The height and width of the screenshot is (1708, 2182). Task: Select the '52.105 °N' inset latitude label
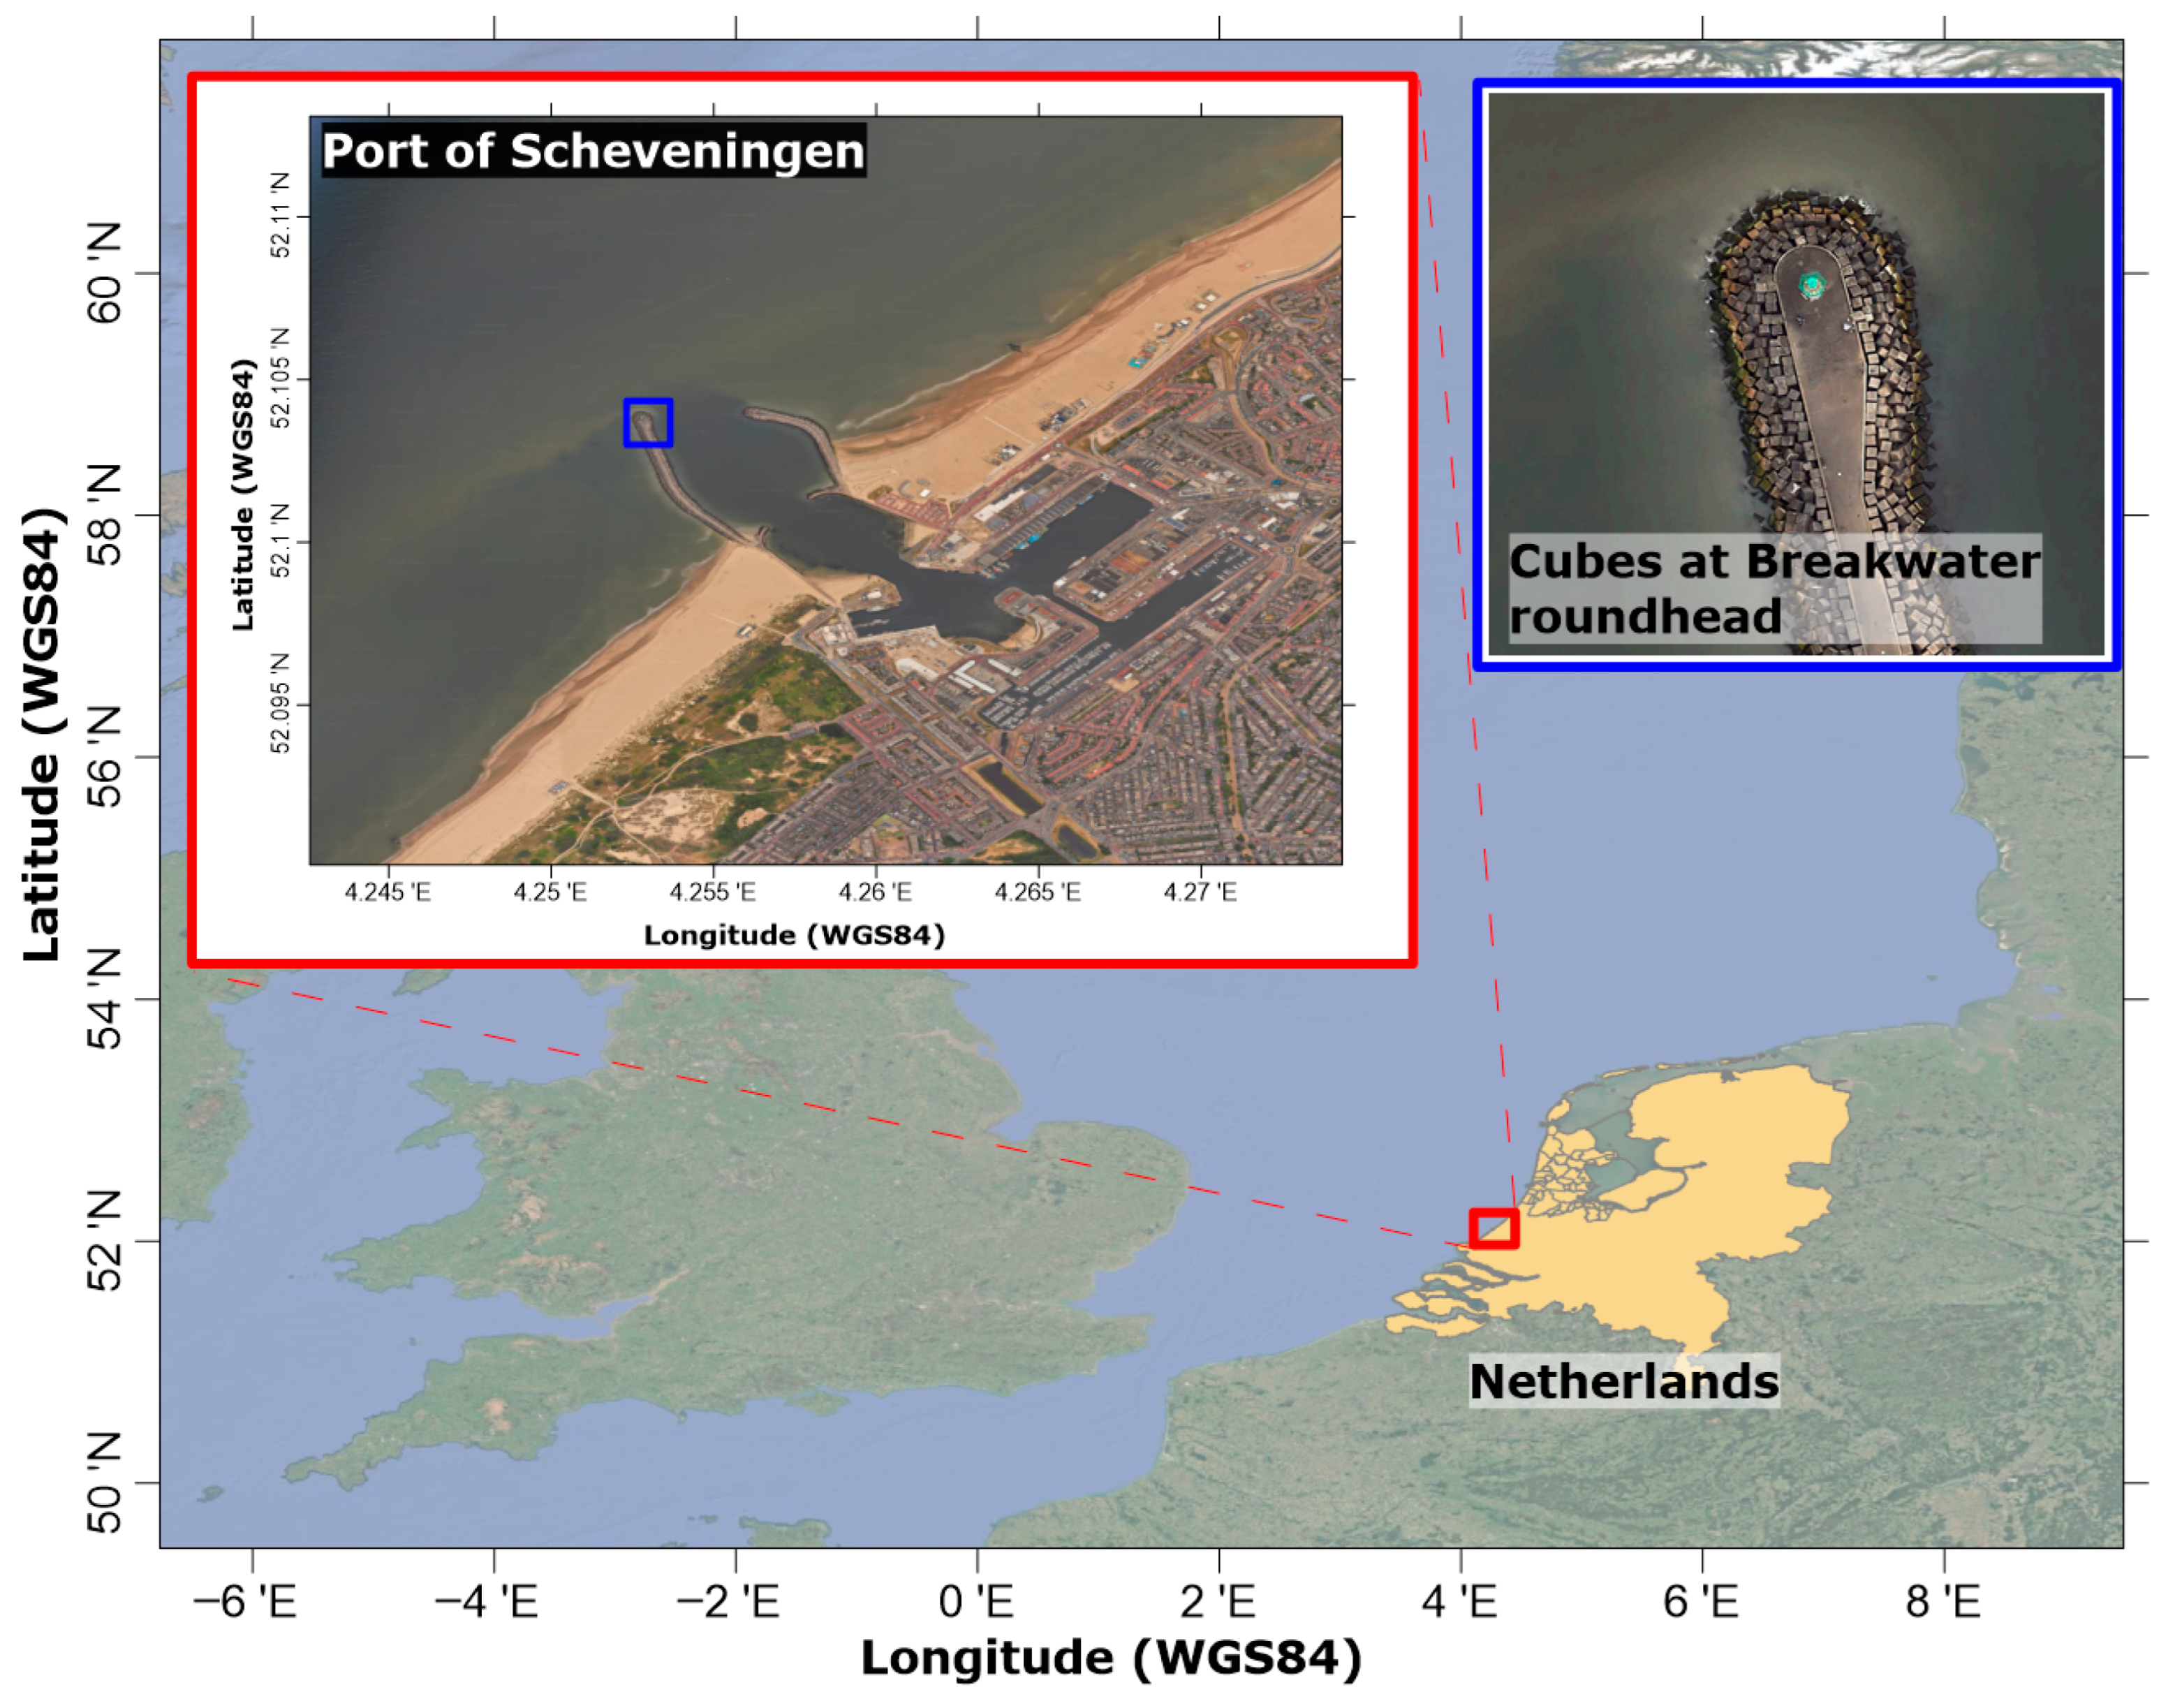pyautogui.click(x=281, y=378)
